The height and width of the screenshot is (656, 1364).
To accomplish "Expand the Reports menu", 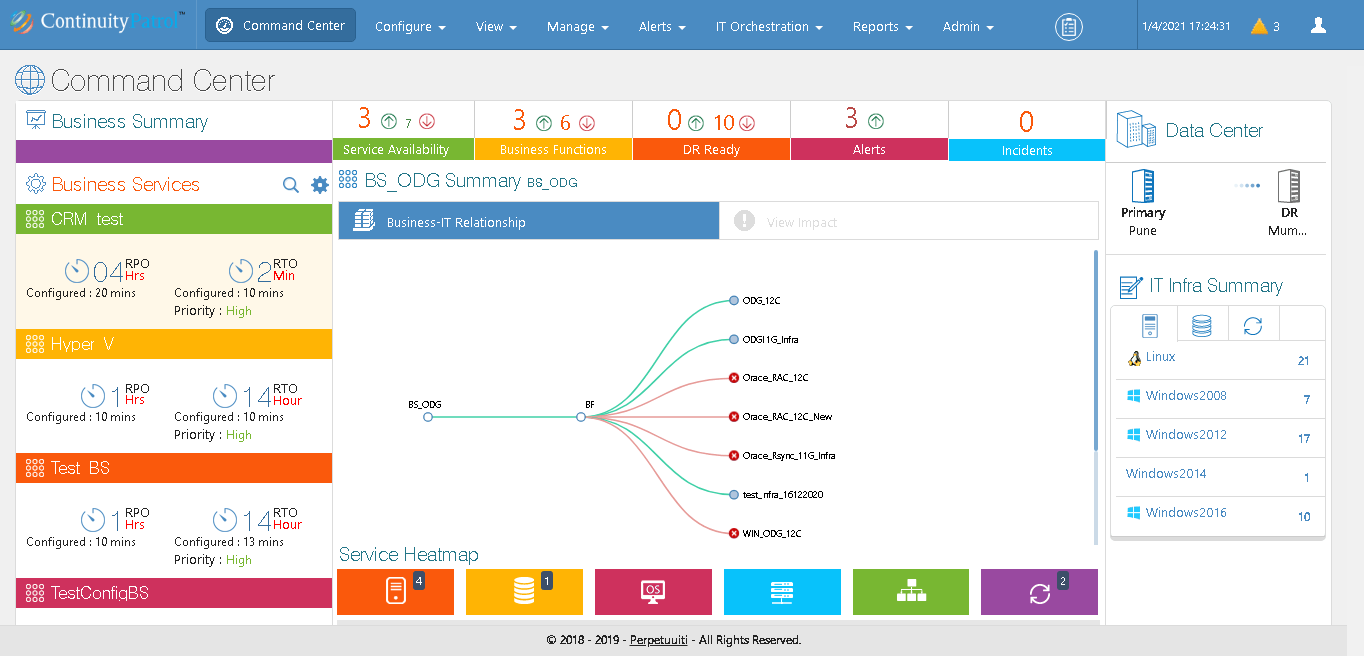I will (x=882, y=27).
